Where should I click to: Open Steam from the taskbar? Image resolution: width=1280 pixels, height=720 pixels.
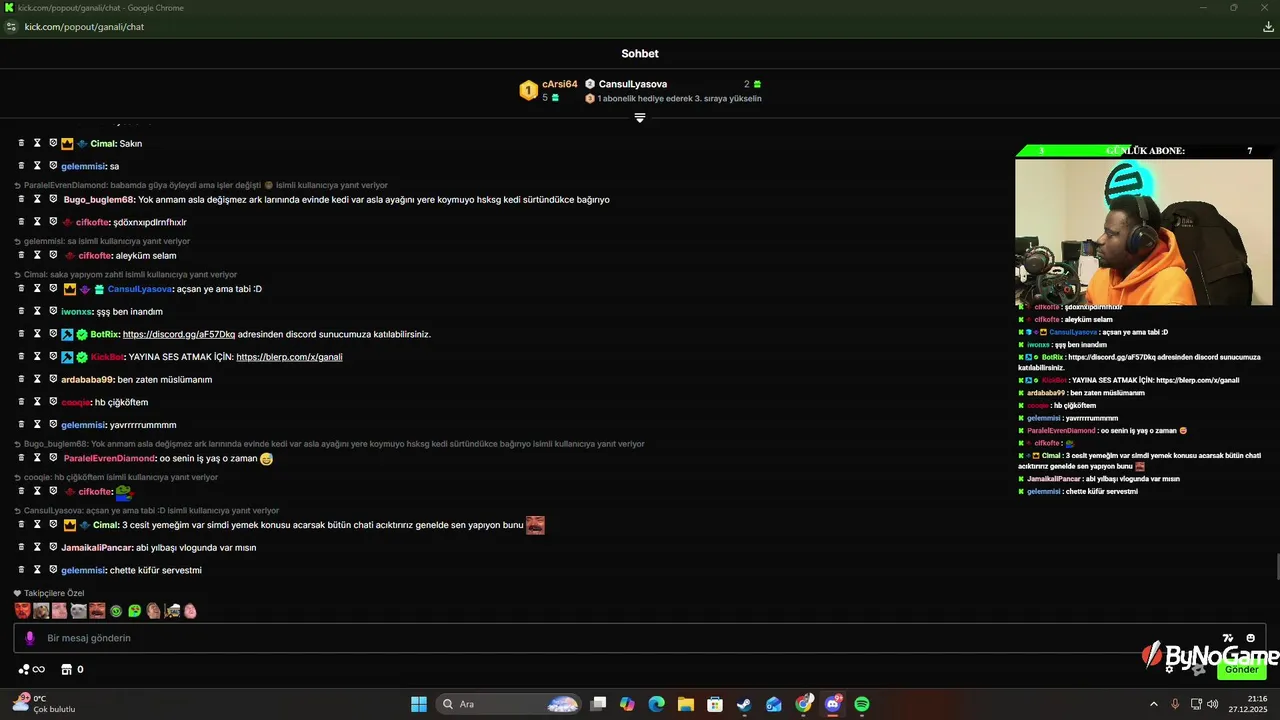[x=744, y=704]
